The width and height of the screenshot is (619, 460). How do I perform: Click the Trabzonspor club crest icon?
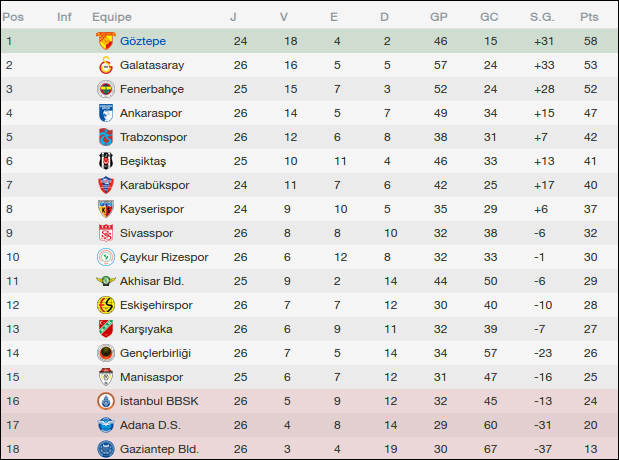pos(105,137)
